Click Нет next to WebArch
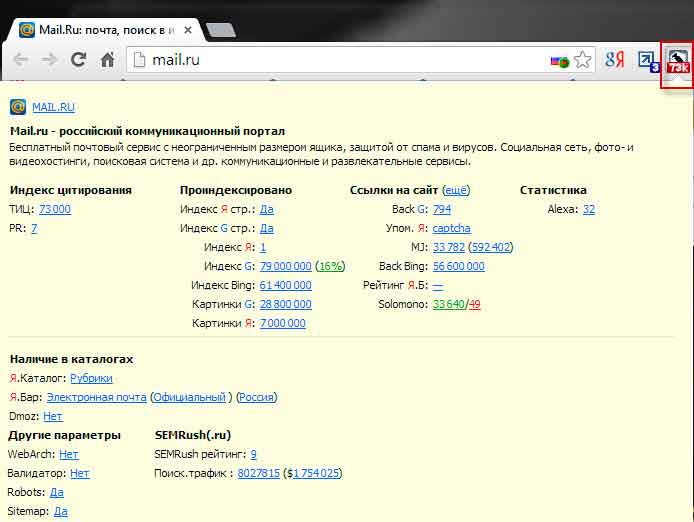 (x=69, y=454)
